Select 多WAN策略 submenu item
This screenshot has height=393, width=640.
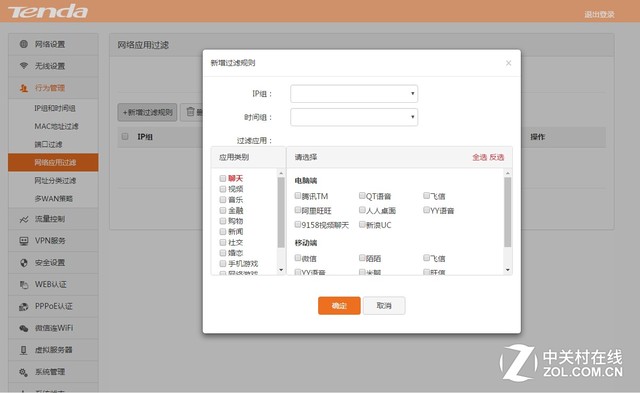[x=53, y=198]
